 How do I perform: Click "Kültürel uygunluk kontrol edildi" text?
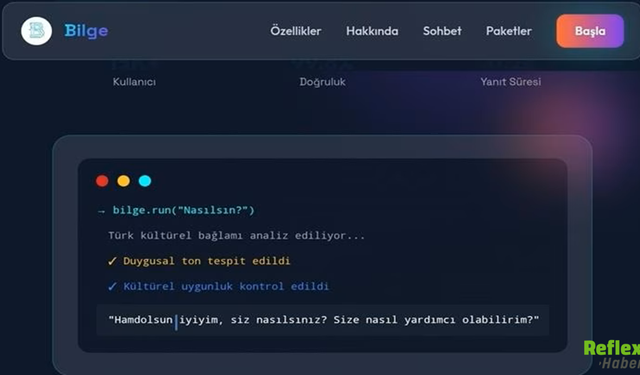(226, 286)
